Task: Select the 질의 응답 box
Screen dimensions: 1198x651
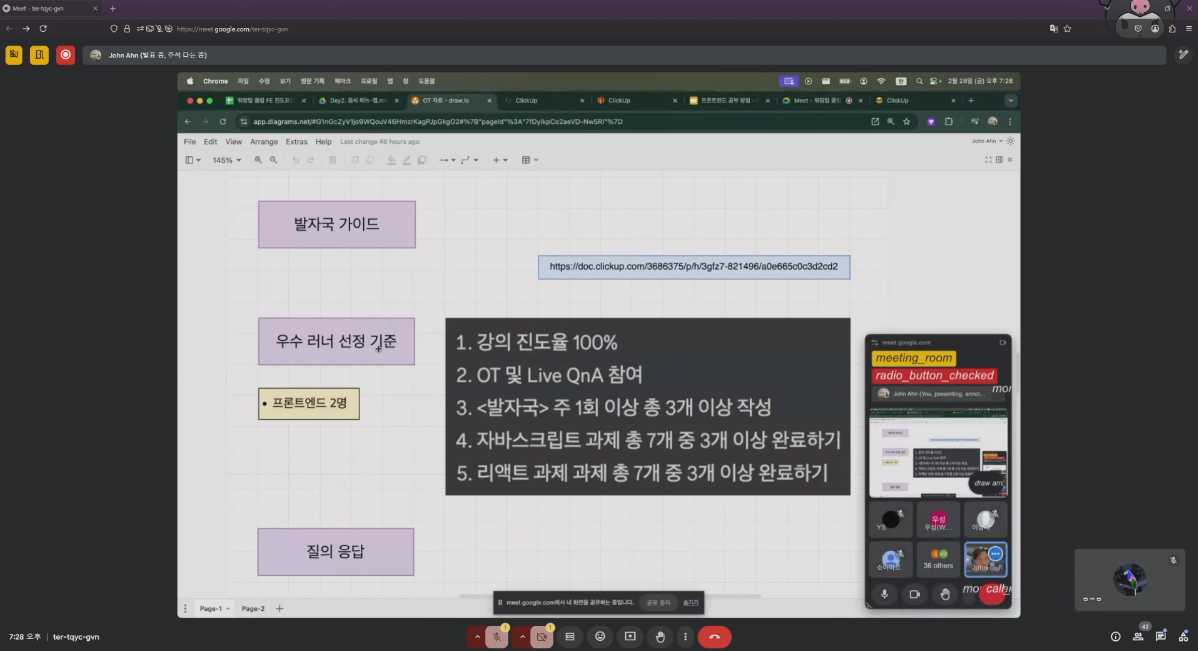Action: 336,552
